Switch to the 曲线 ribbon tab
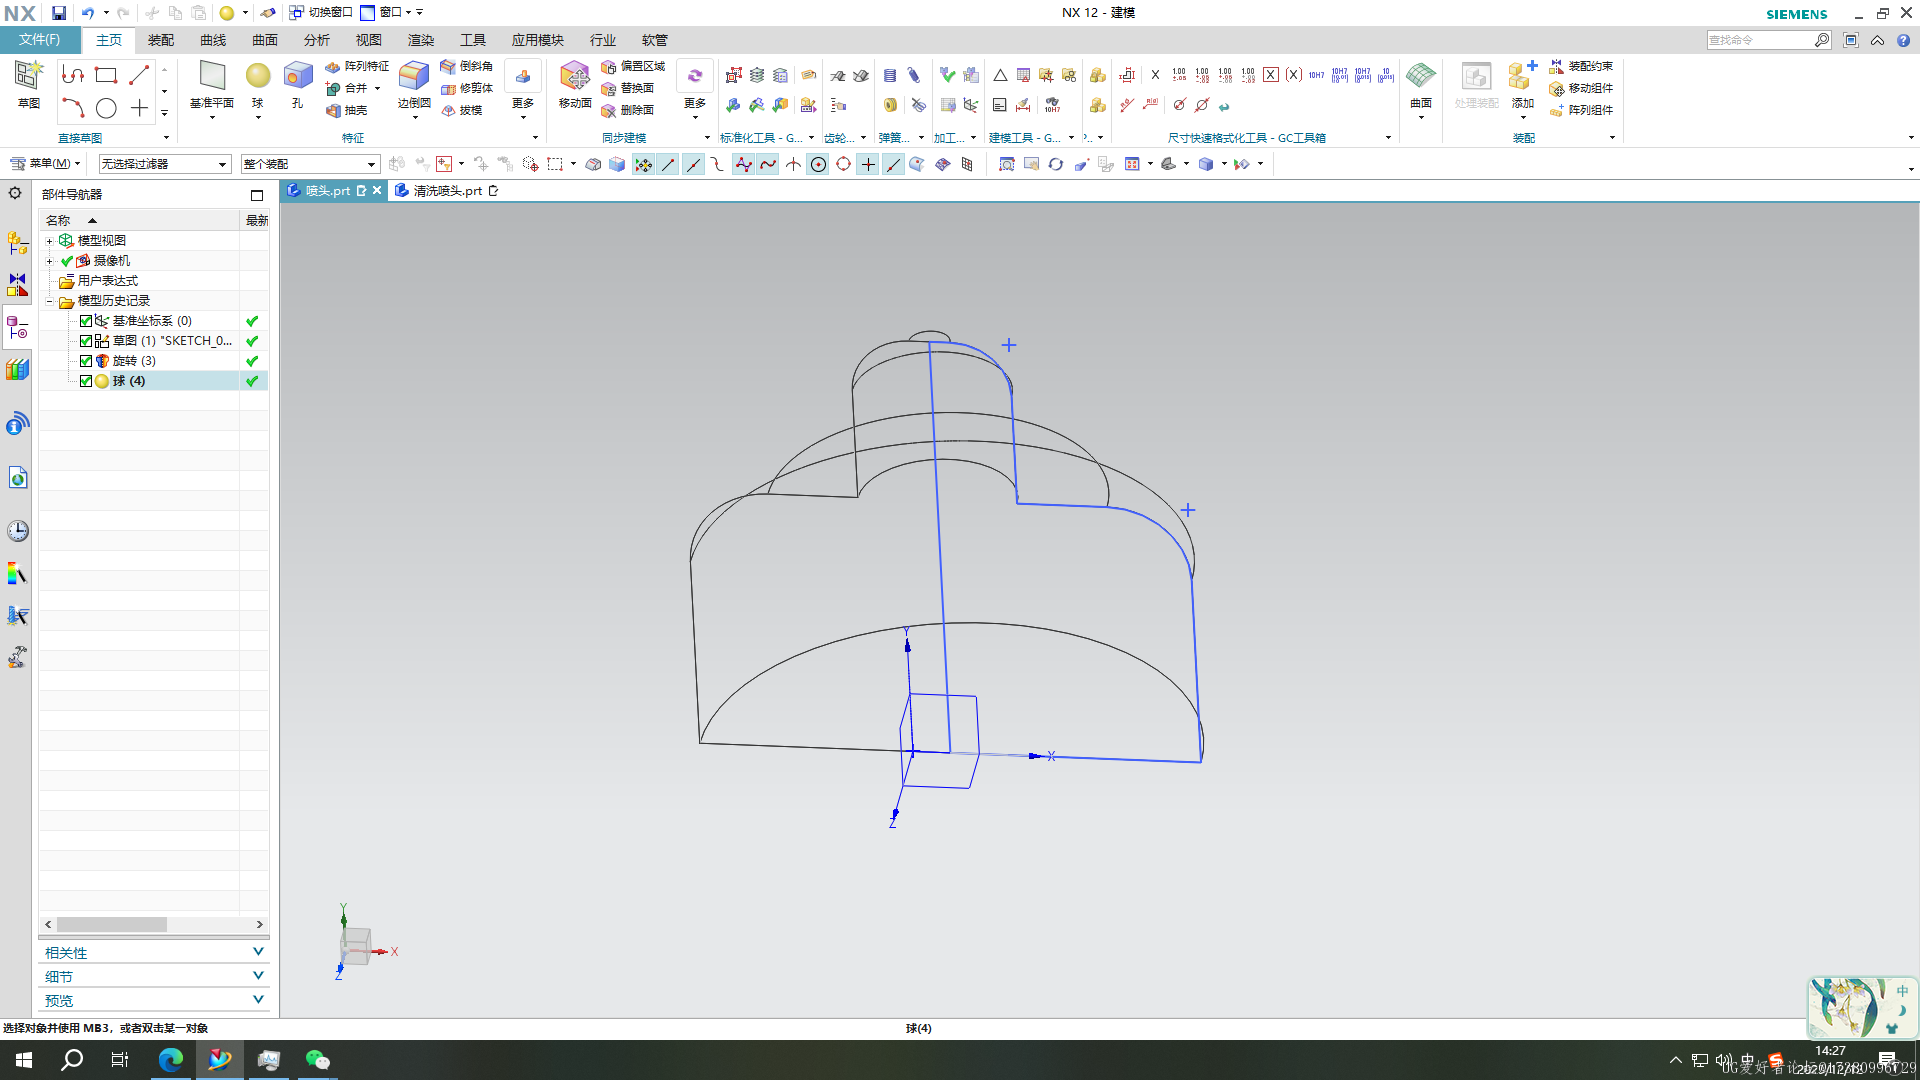 coord(213,40)
